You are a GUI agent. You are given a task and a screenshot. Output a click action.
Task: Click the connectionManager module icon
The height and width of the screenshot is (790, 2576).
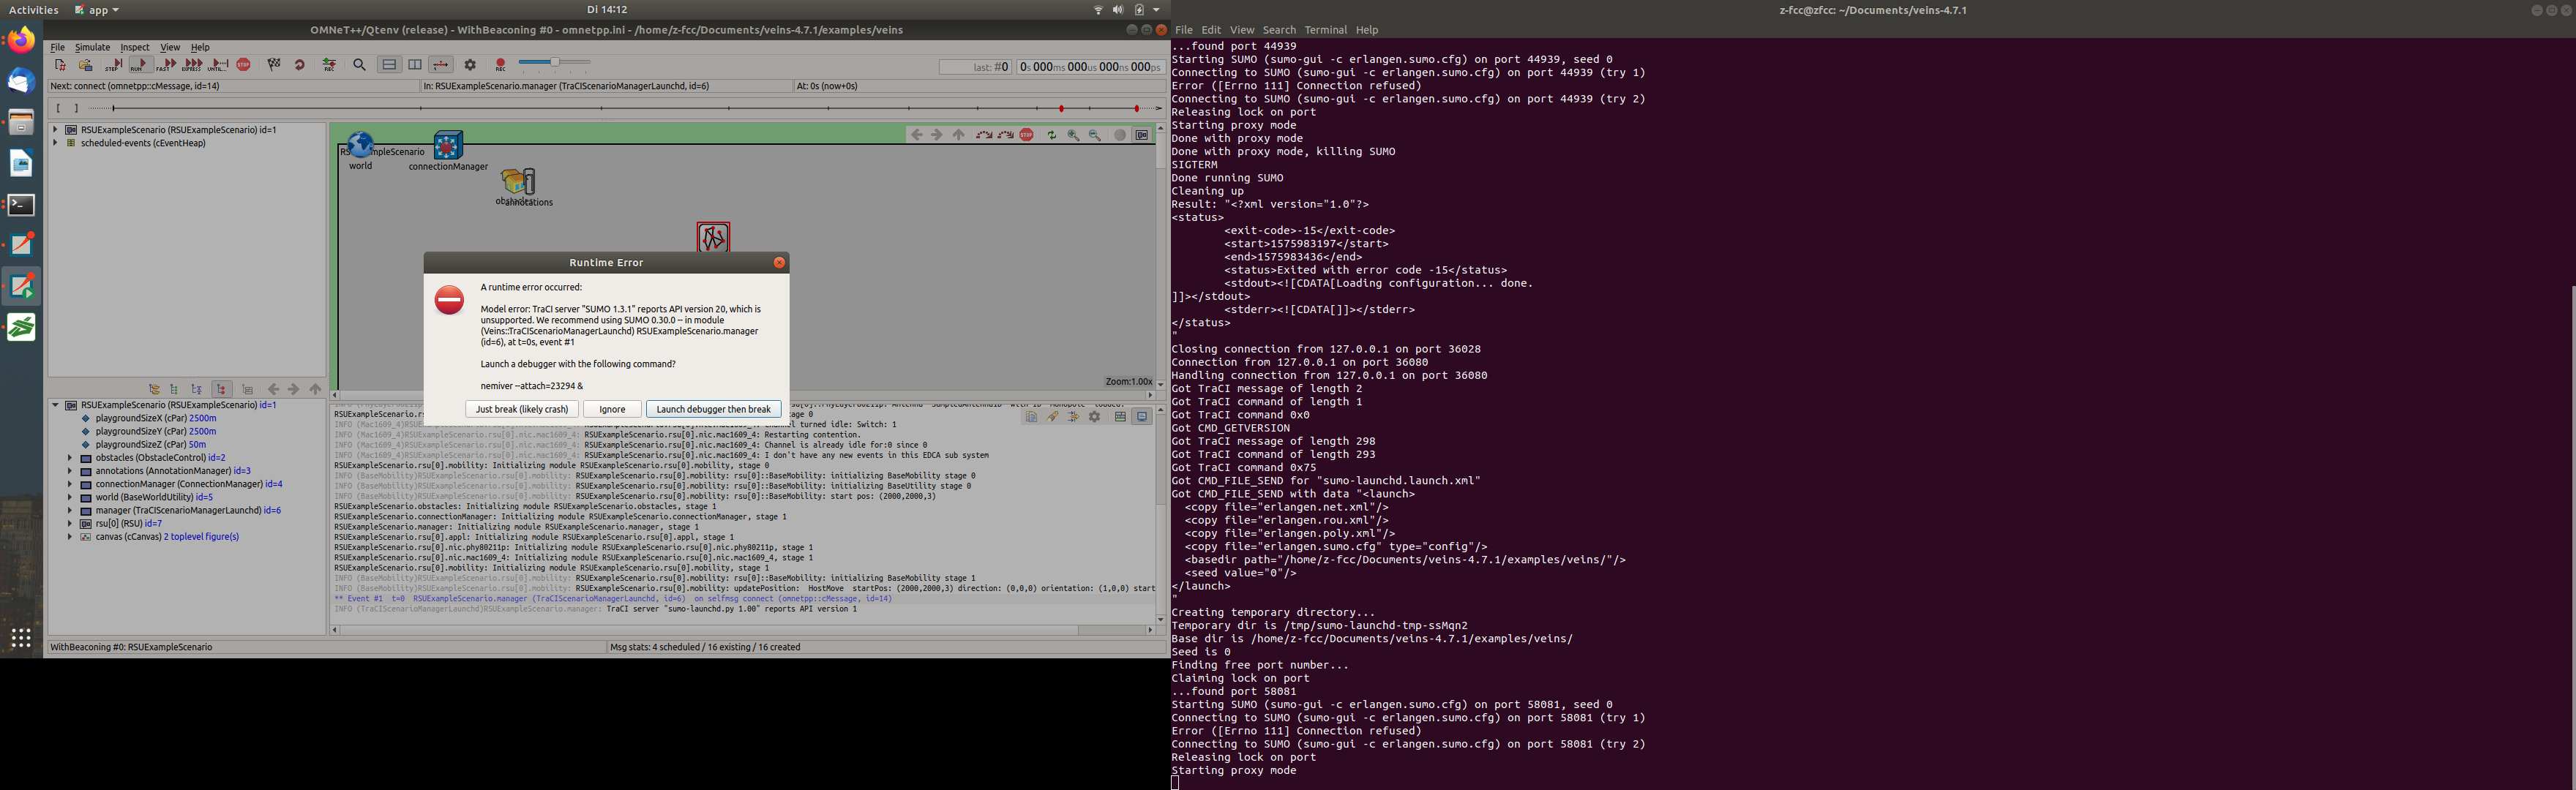pos(448,145)
